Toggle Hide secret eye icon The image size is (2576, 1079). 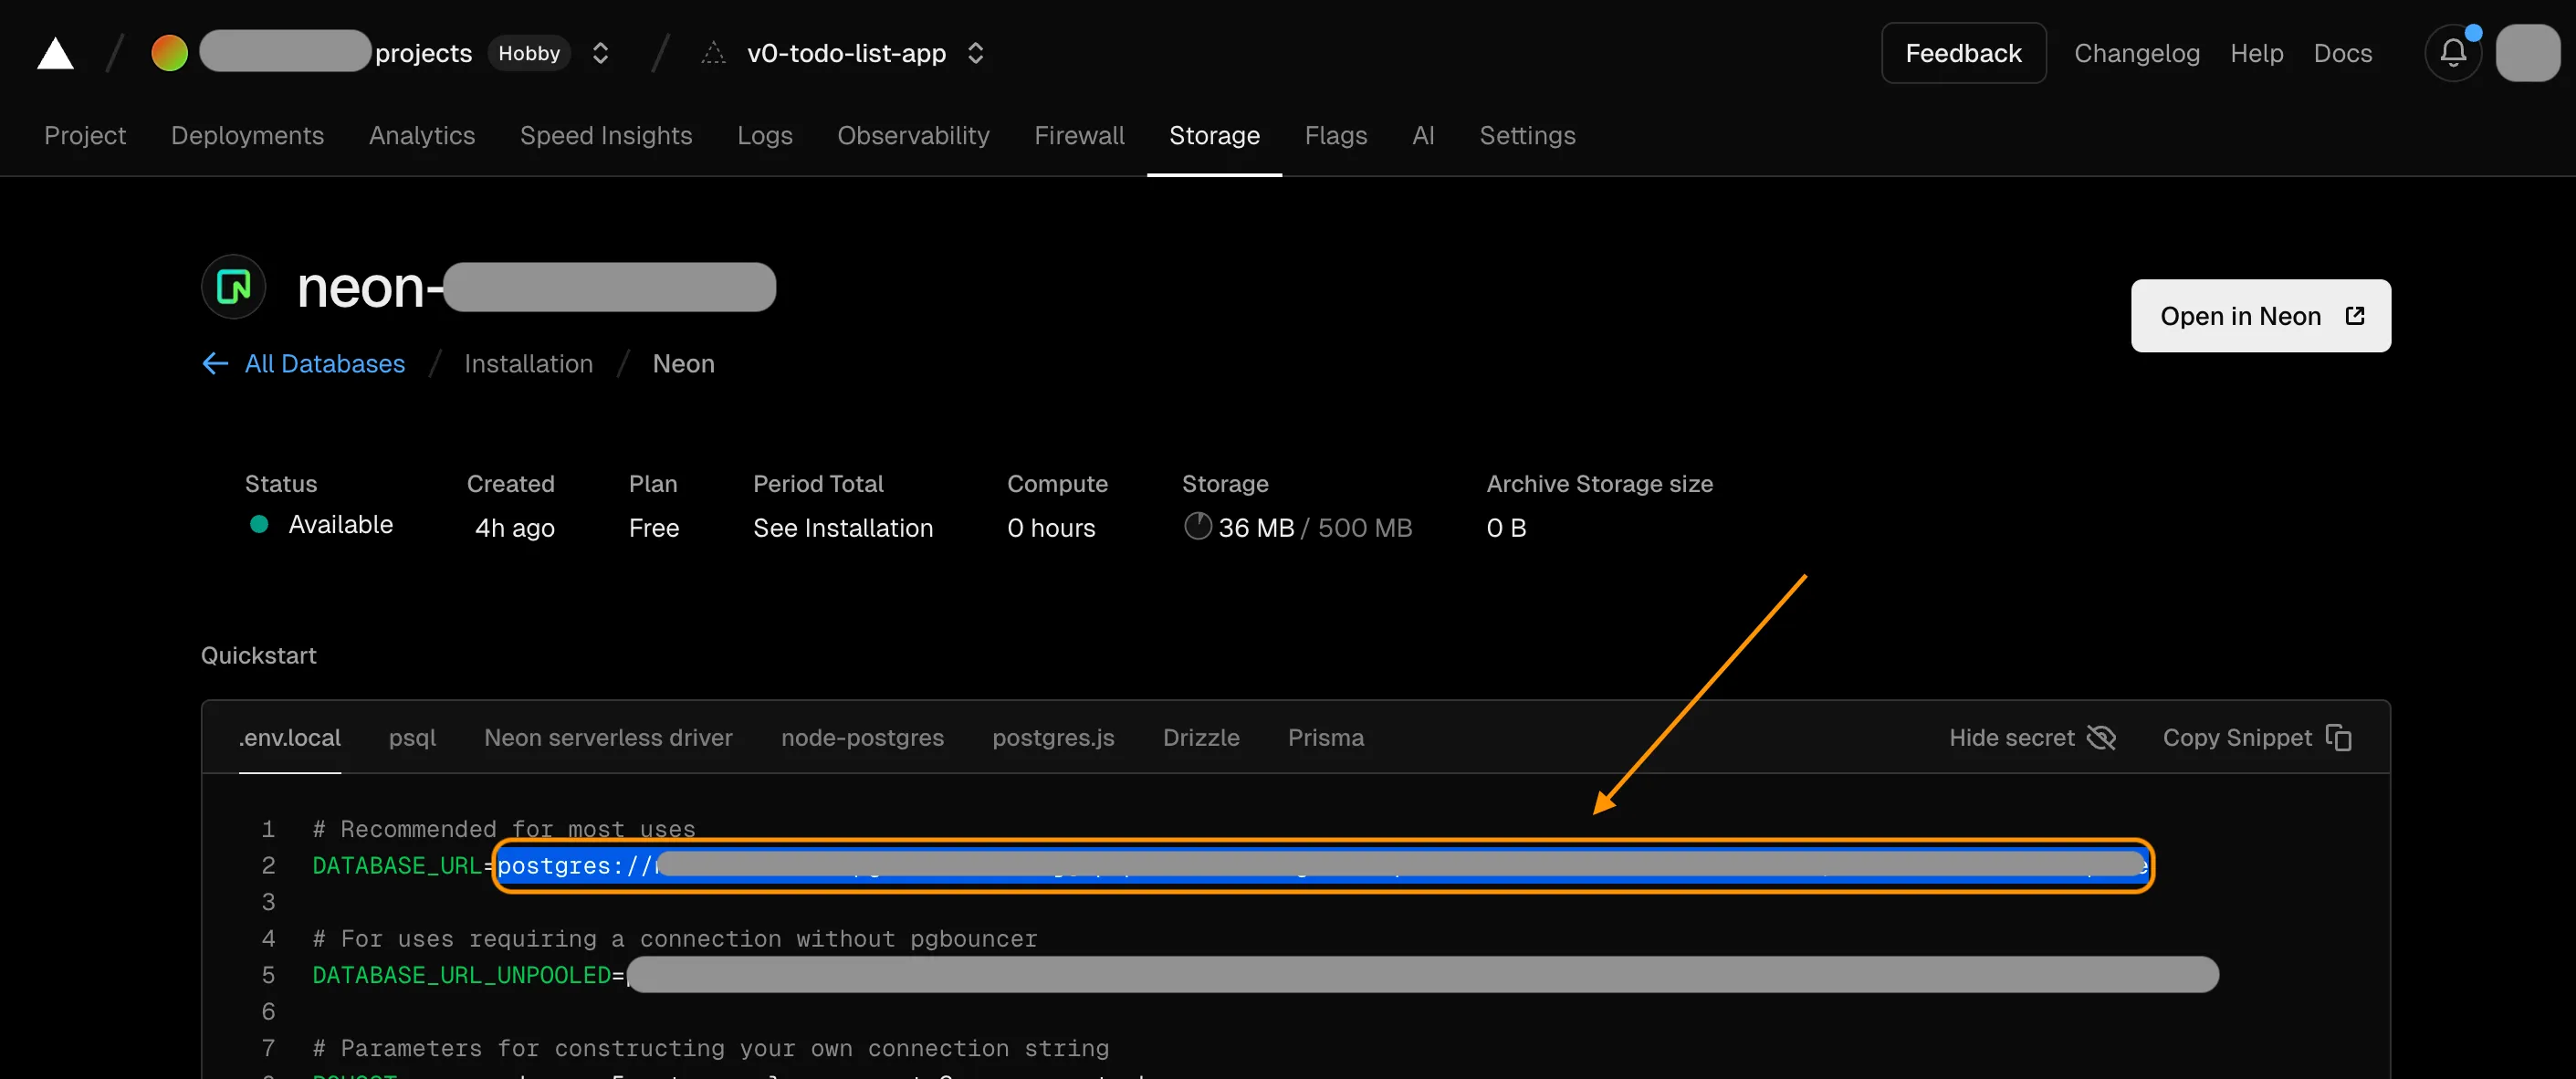click(2101, 737)
